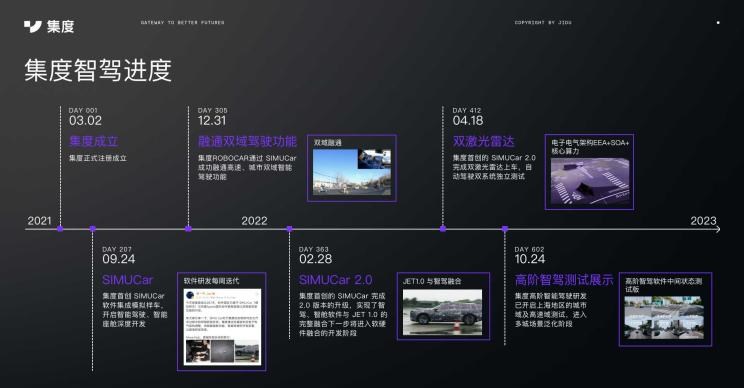This screenshot has width=744, height=388.
Task: Click the 12.31 date text
Action: coord(212,120)
